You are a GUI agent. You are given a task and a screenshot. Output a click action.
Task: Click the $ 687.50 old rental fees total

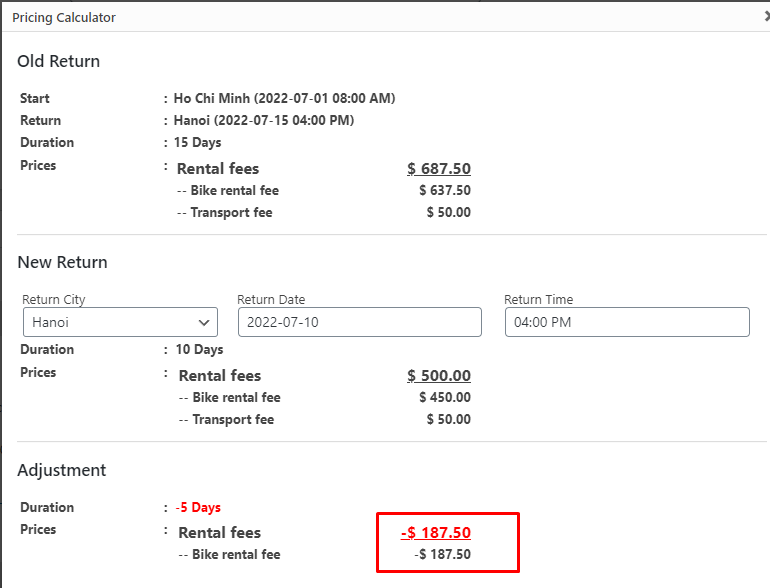pos(439,169)
